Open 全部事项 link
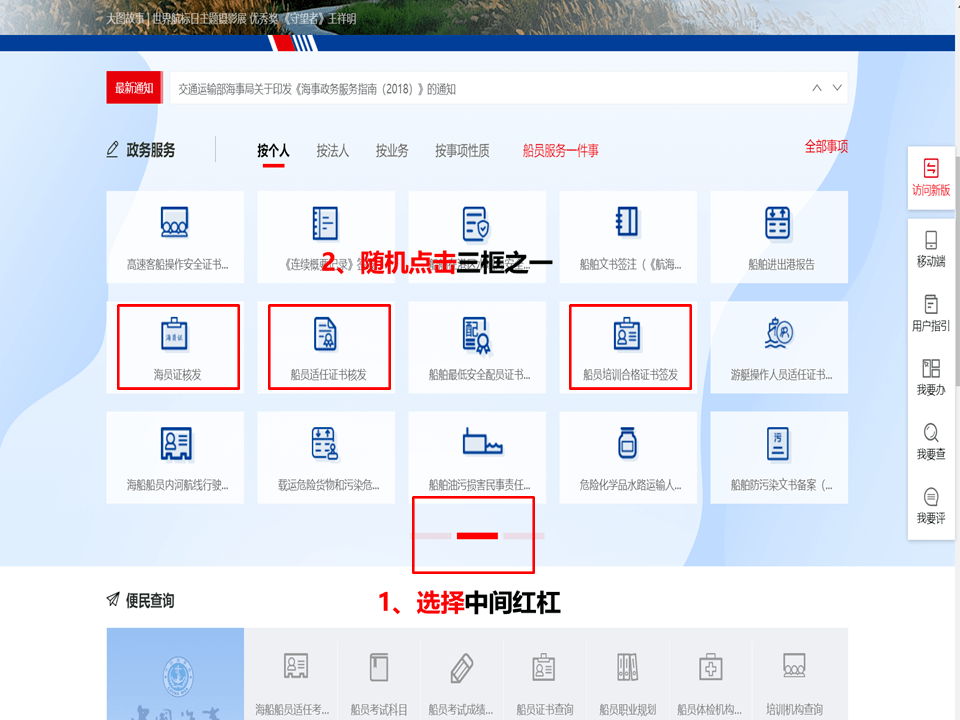Viewport: 960px width, 720px height. pos(827,146)
